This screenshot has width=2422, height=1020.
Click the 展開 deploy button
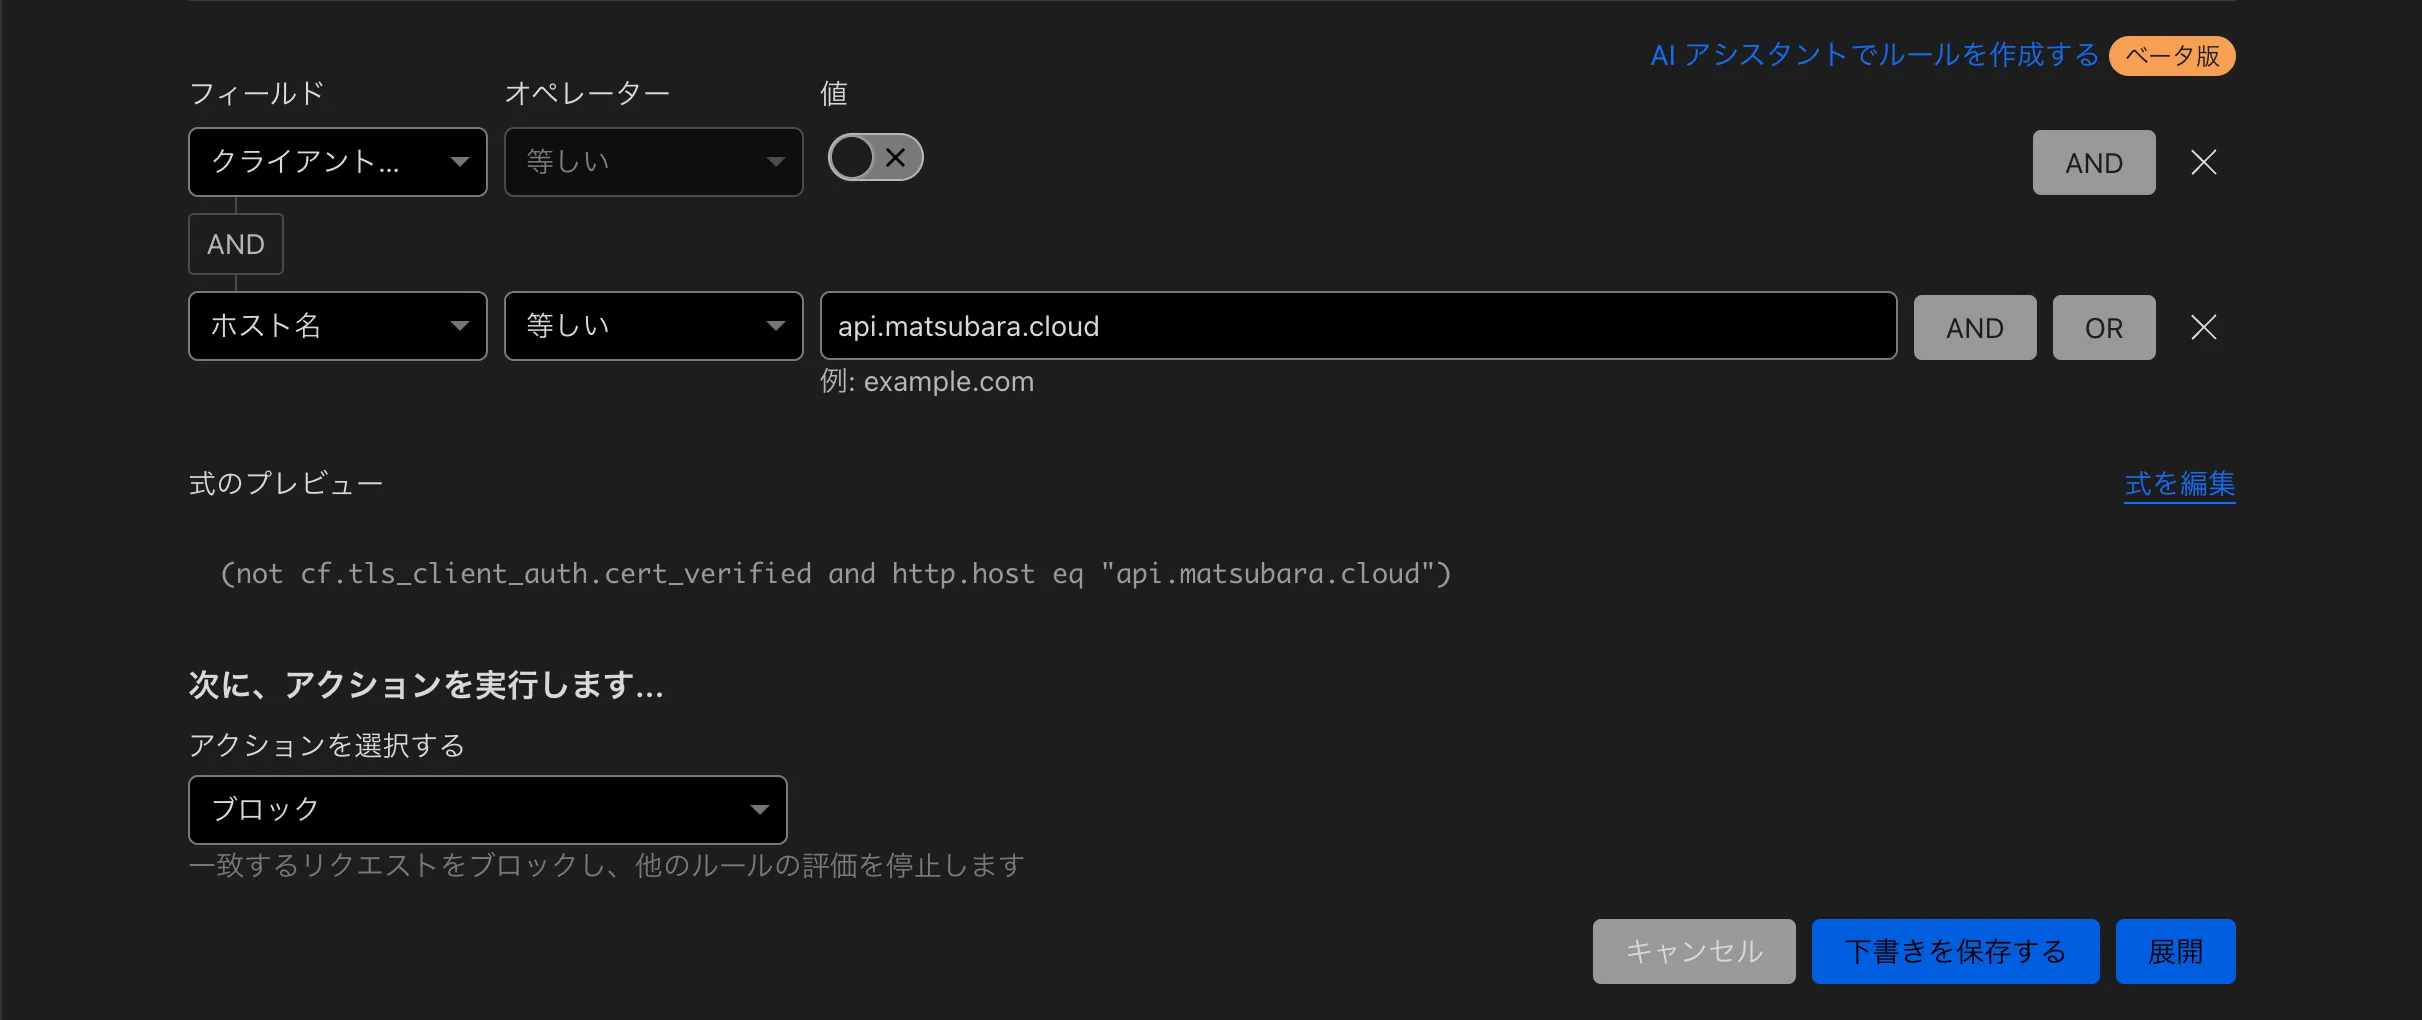[2175, 951]
